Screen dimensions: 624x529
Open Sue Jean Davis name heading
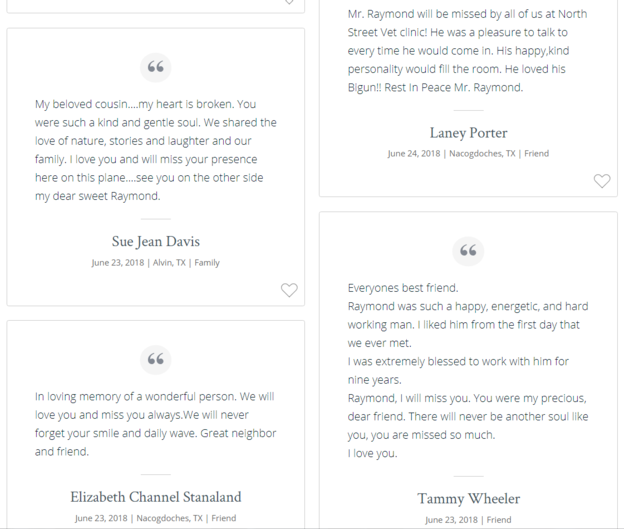(x=156, y=242)
